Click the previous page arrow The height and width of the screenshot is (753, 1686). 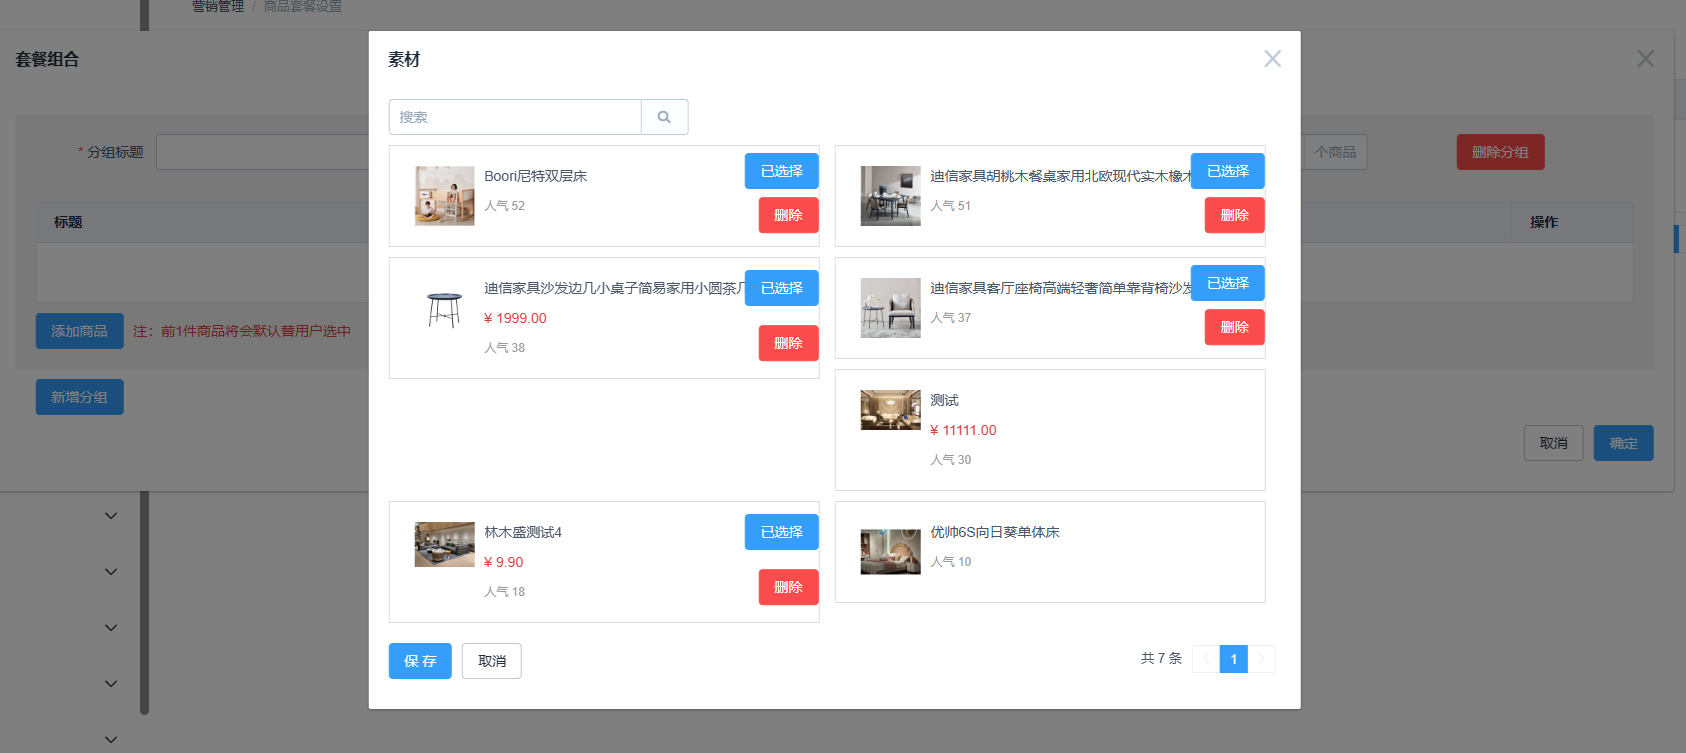point(1206,659)
